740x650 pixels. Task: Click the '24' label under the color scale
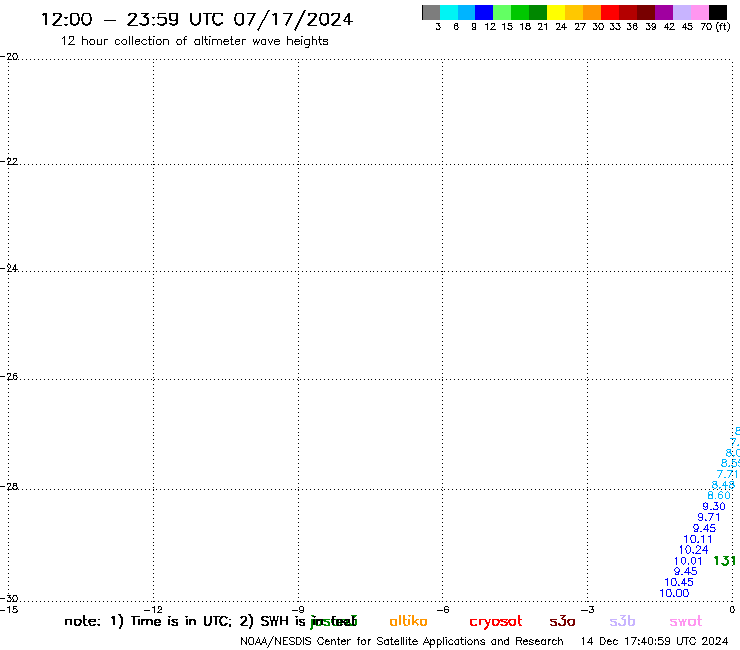coord(561,27)
